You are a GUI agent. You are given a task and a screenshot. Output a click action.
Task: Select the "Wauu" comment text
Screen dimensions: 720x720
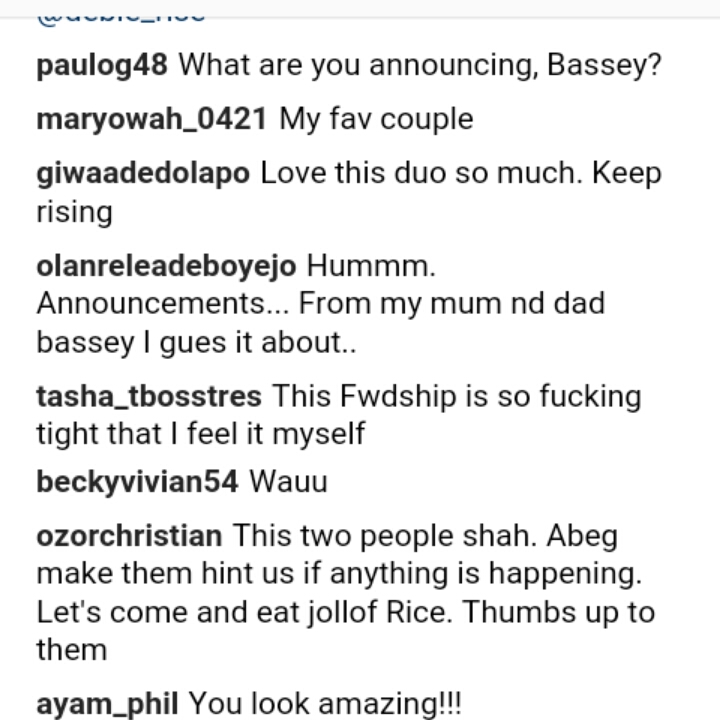point(288,482)
